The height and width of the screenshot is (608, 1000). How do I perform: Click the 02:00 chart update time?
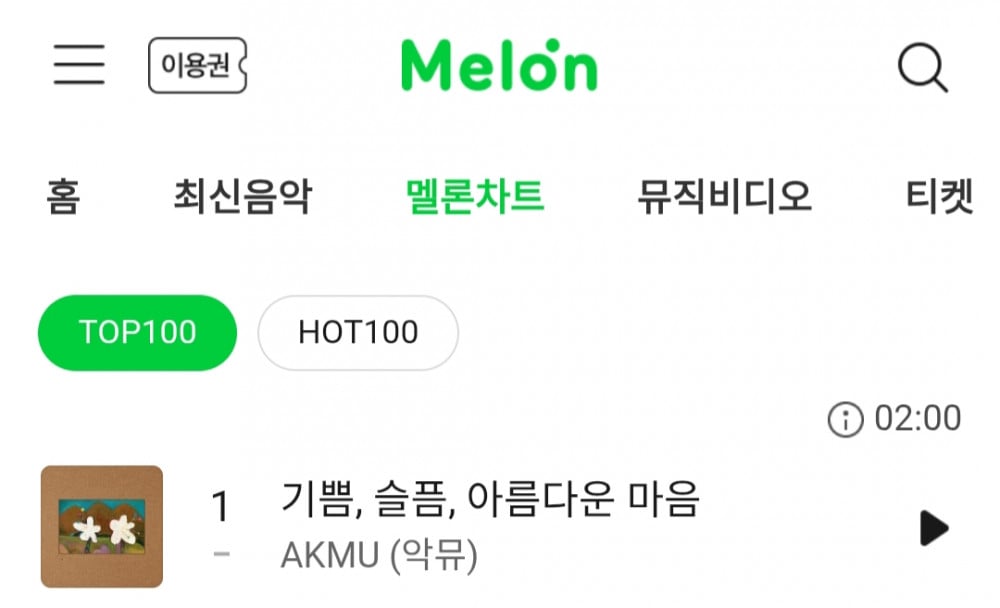[917, 418]
